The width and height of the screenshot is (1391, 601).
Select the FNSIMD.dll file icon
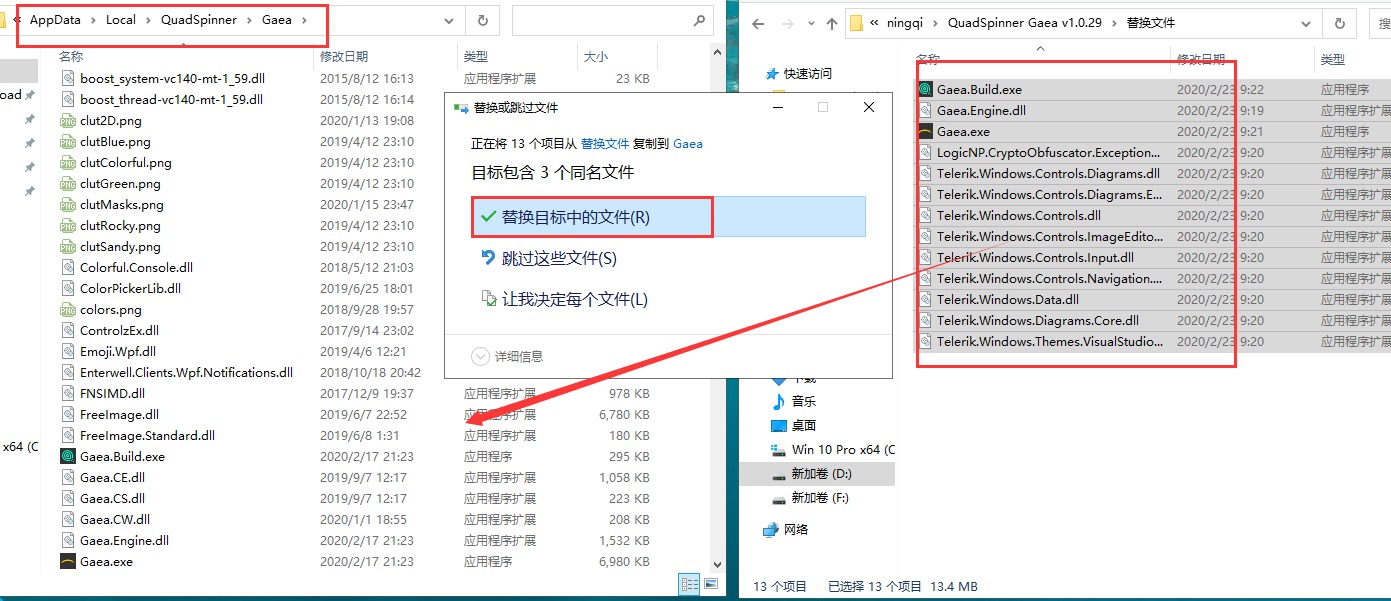(68, 393)
